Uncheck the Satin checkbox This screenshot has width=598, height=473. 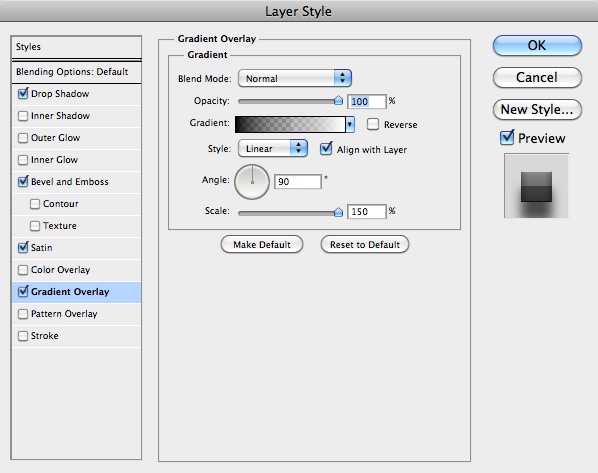pyautogui.click(x=23, y=248)
